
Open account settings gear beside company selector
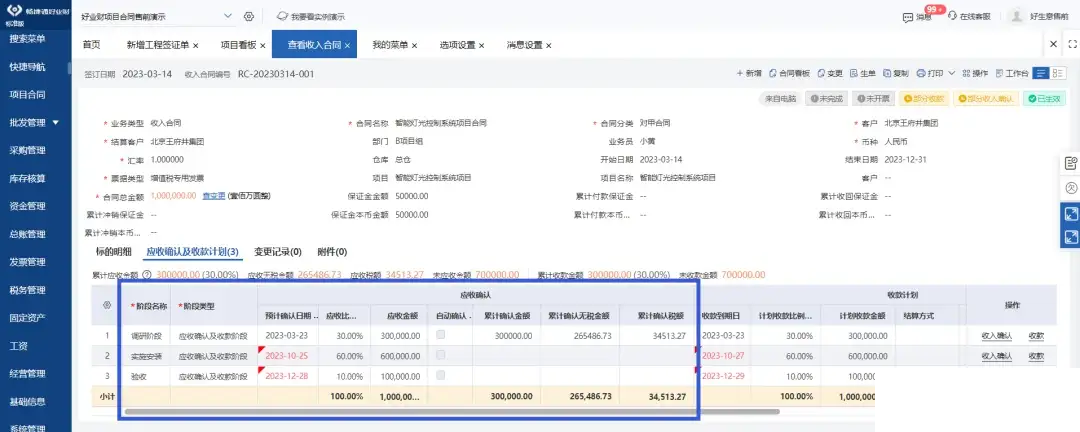pyautogui.click(x=249, y=16)
